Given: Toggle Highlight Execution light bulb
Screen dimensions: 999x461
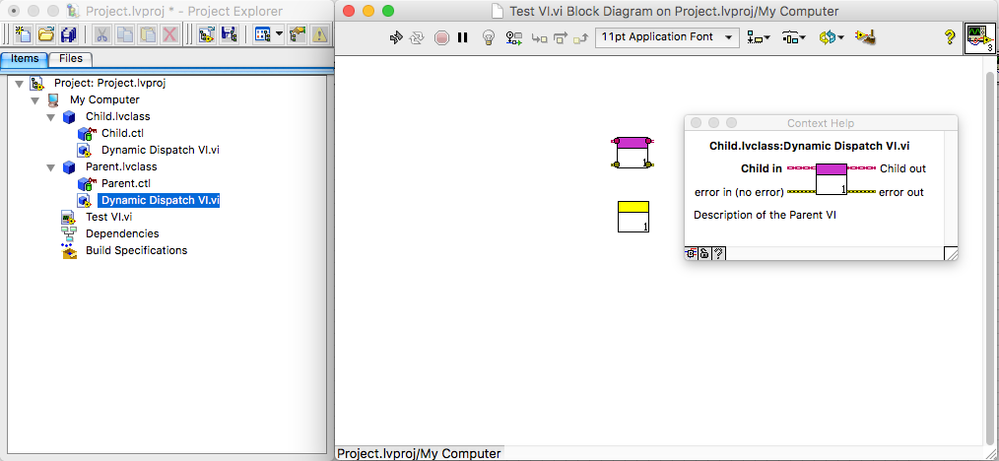Looking at the screenshot, I should [488, 38].
